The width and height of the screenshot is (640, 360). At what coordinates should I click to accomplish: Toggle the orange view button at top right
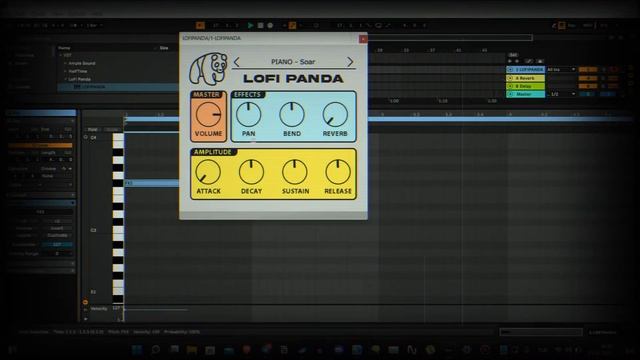click(562, 25)
